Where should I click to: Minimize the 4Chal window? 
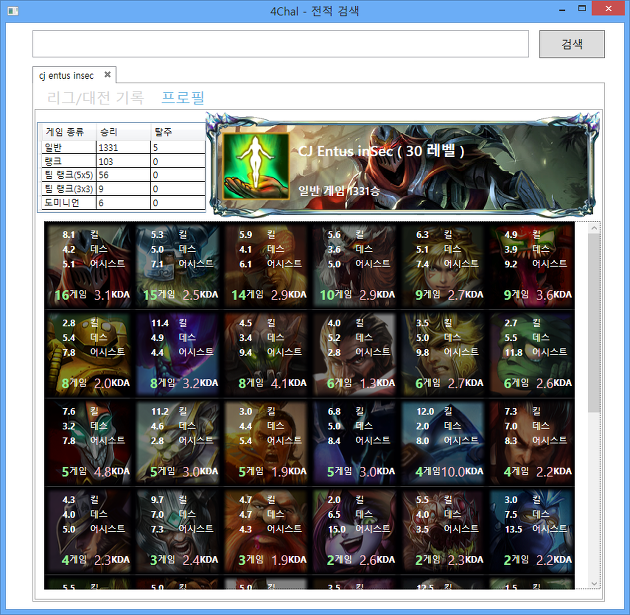[562, 9]
